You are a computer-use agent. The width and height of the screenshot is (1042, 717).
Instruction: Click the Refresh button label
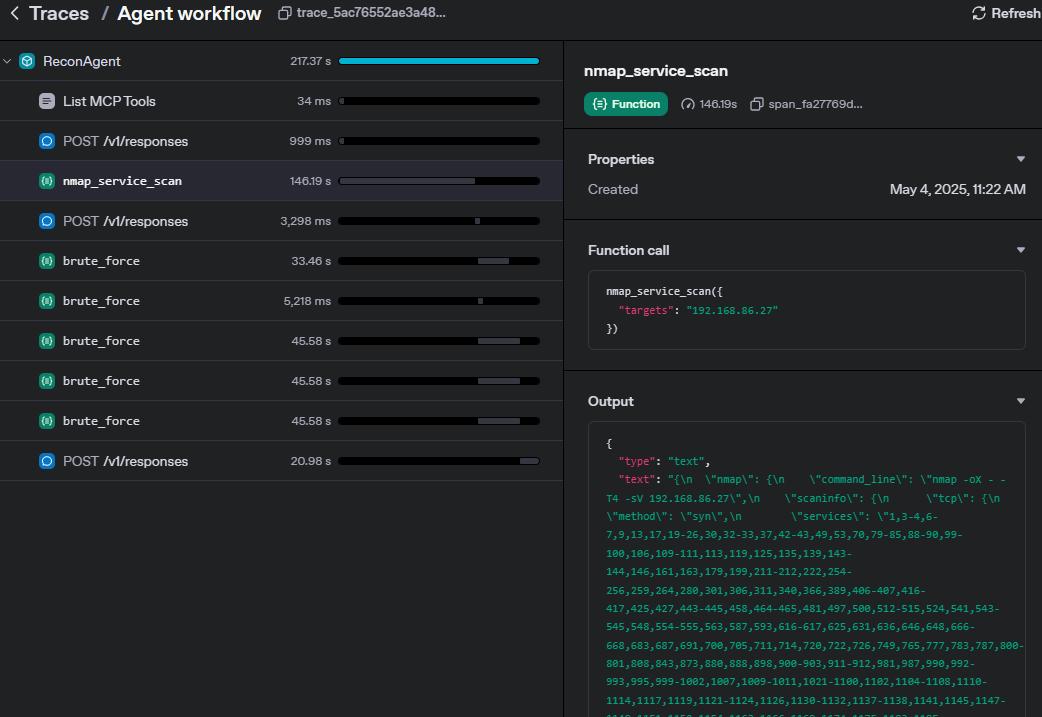point(1014,14)
